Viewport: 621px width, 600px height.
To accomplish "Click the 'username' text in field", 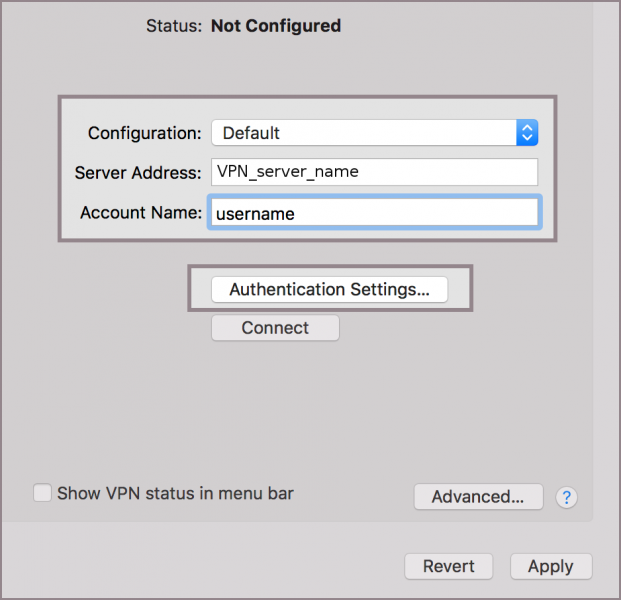I will (x=255, y=213).
